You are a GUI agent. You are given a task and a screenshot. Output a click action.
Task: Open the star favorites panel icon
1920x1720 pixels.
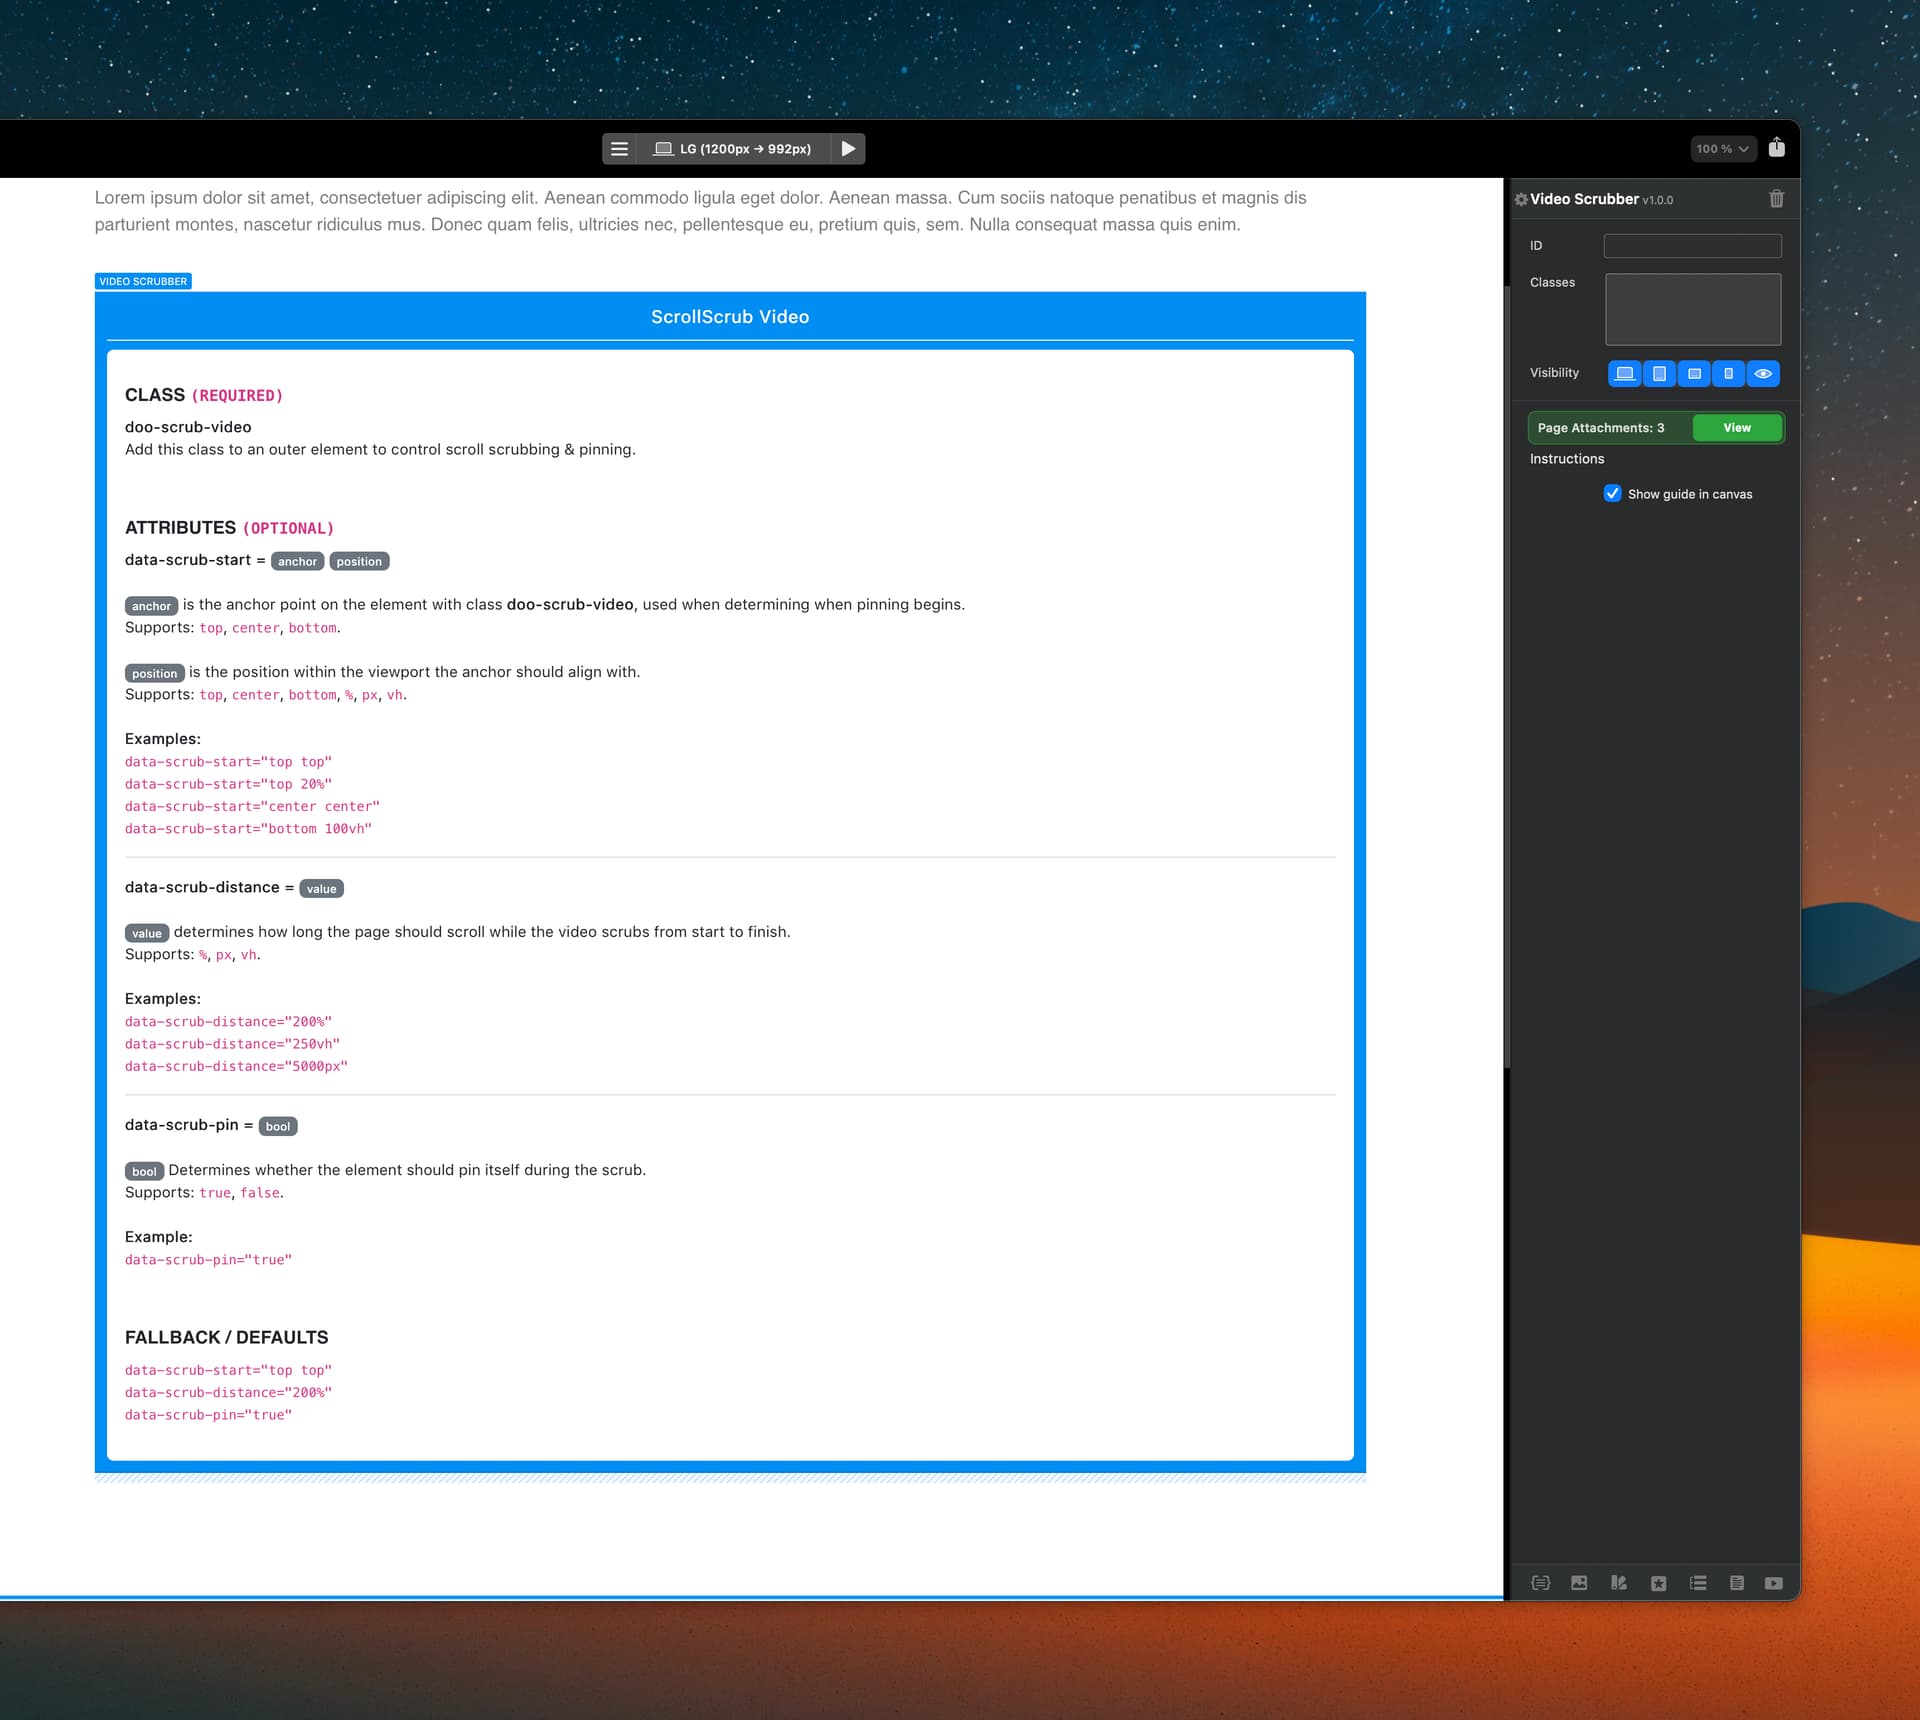click(1658, 1583)
